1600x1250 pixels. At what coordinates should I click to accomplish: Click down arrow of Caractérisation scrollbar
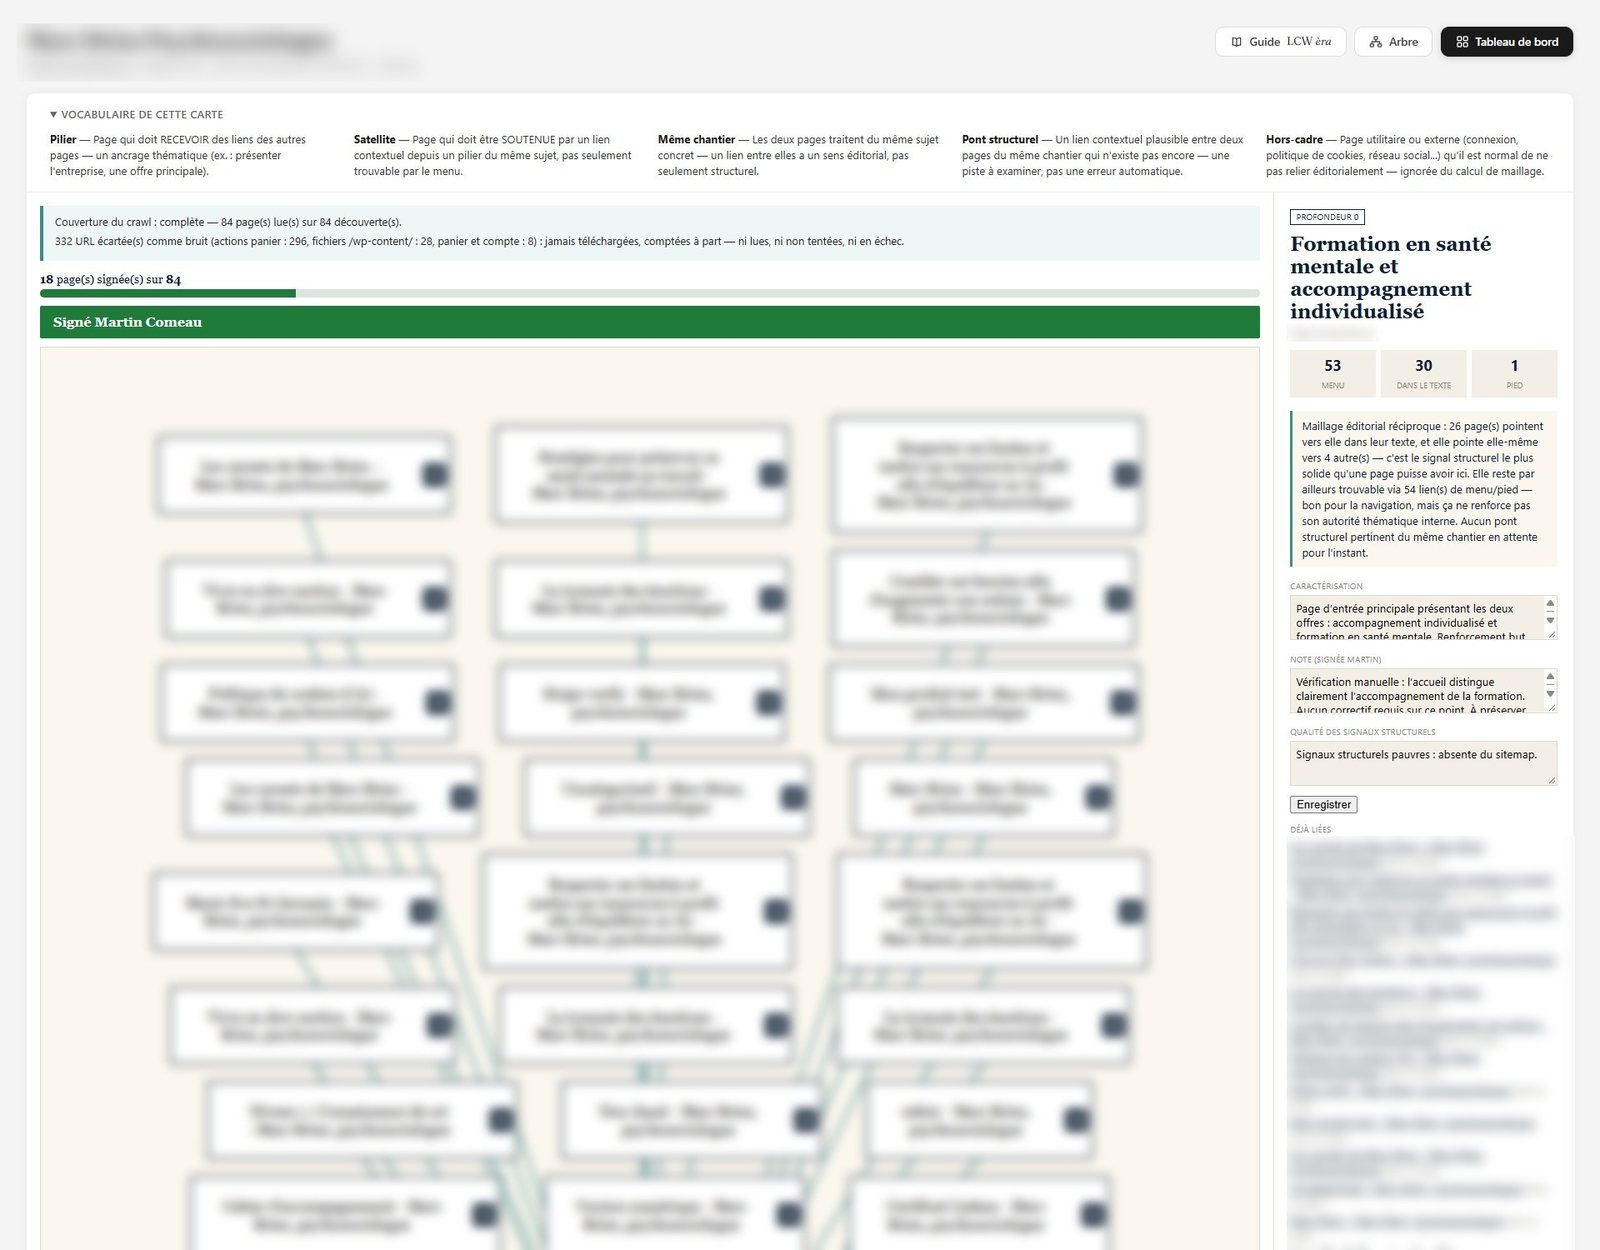point(1550,621)
